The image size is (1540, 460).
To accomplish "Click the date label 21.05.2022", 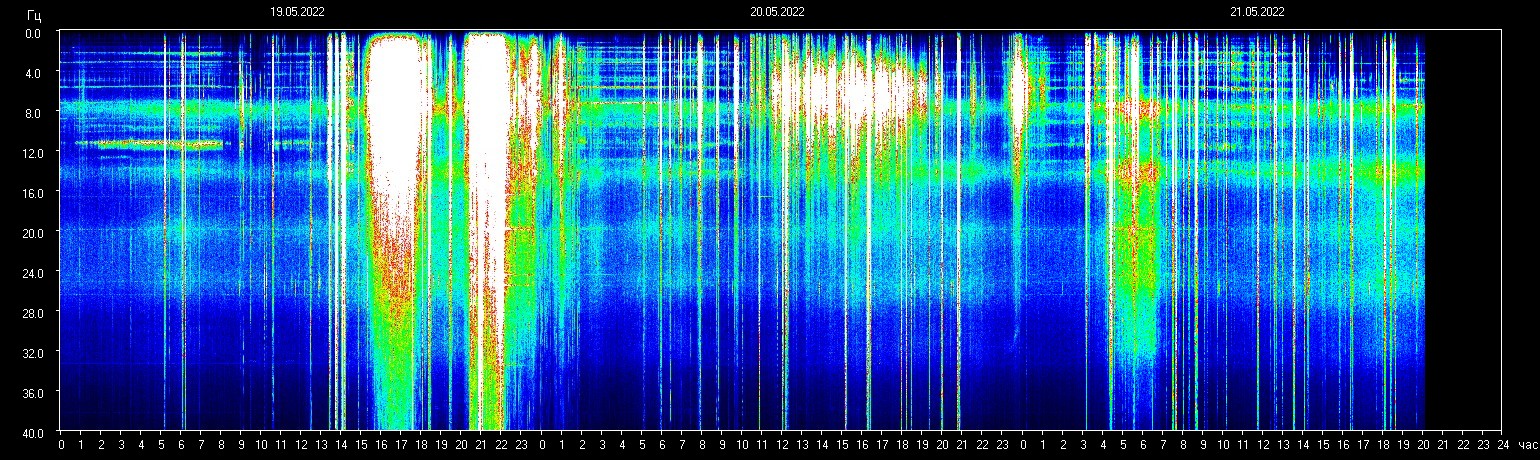I will [x=1257, y=12].
